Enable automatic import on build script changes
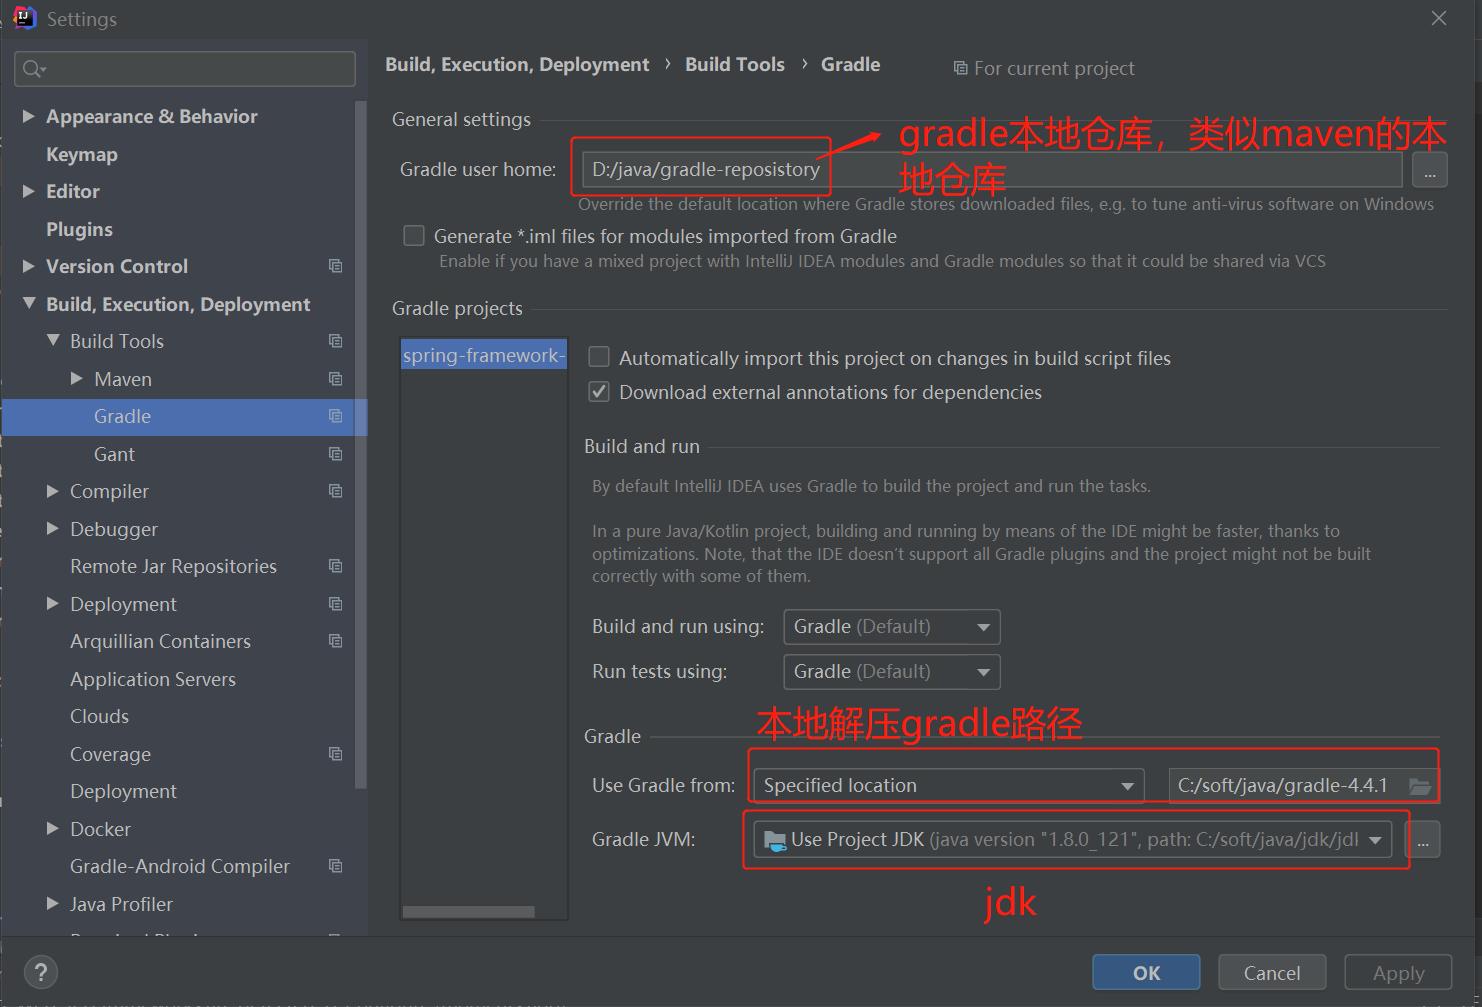1482x1007 pixels. click(x=599, y=358)
